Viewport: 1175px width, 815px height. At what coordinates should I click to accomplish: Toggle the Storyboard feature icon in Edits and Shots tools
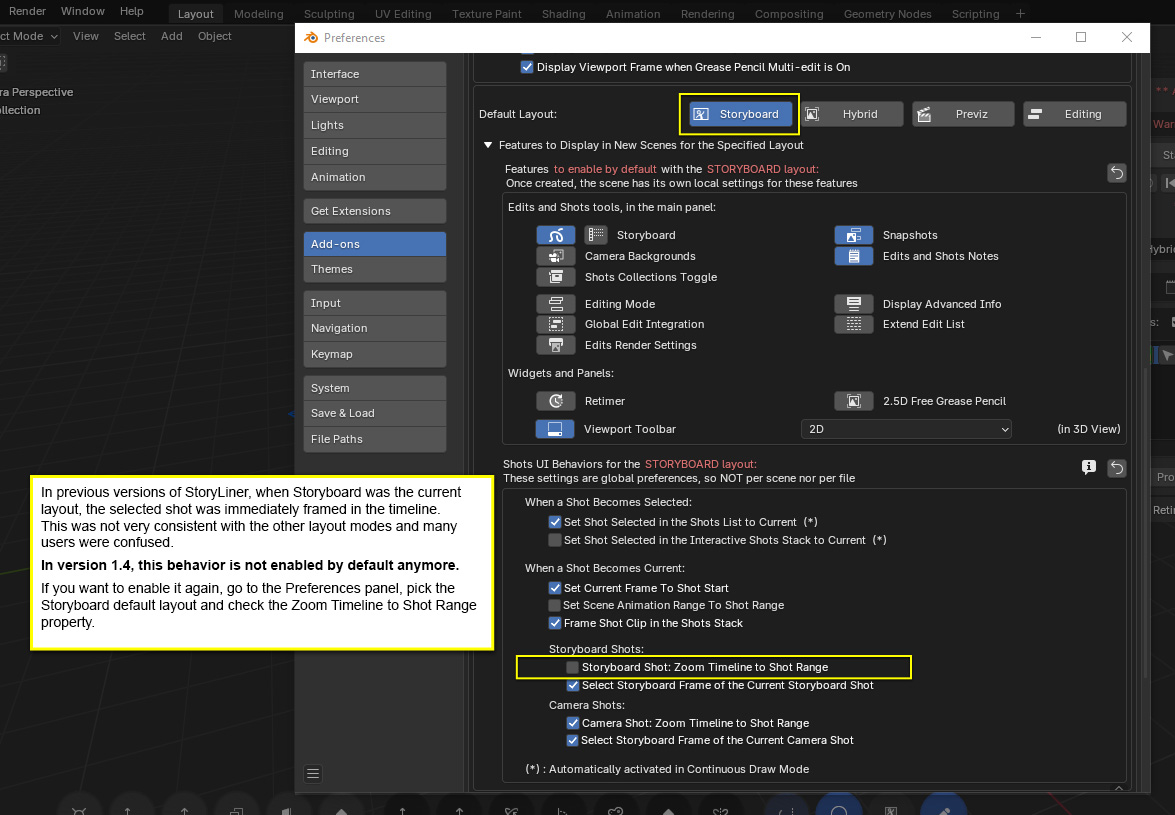point(555,235)
